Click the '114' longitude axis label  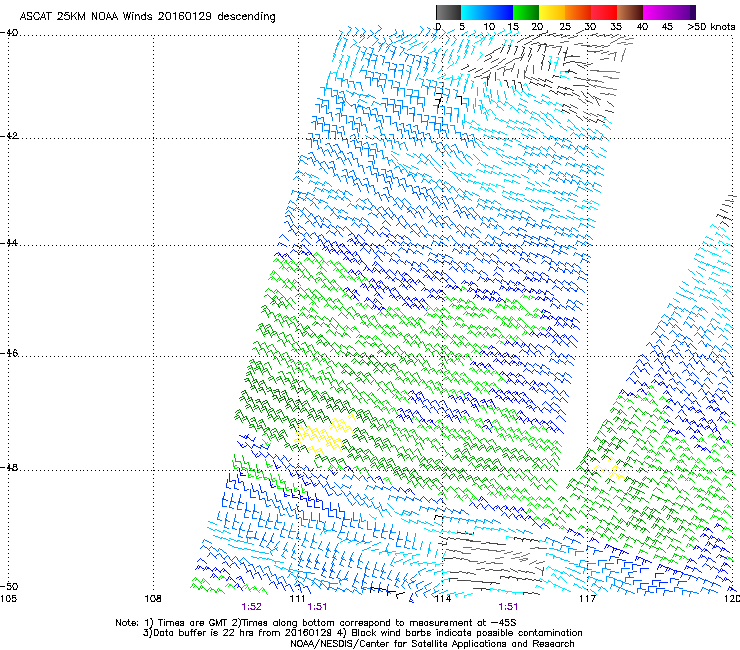pyautogui.click(x=442, y=599)
